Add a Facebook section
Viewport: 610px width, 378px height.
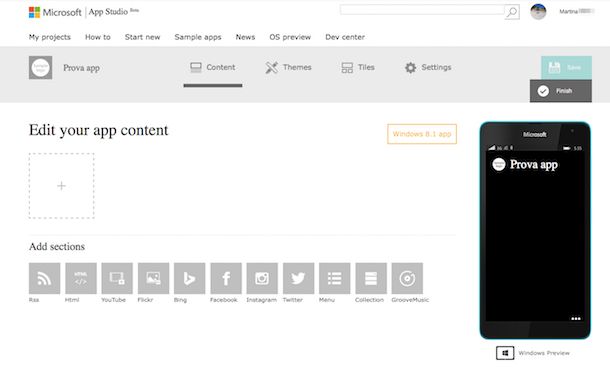[x=226, y=278]
